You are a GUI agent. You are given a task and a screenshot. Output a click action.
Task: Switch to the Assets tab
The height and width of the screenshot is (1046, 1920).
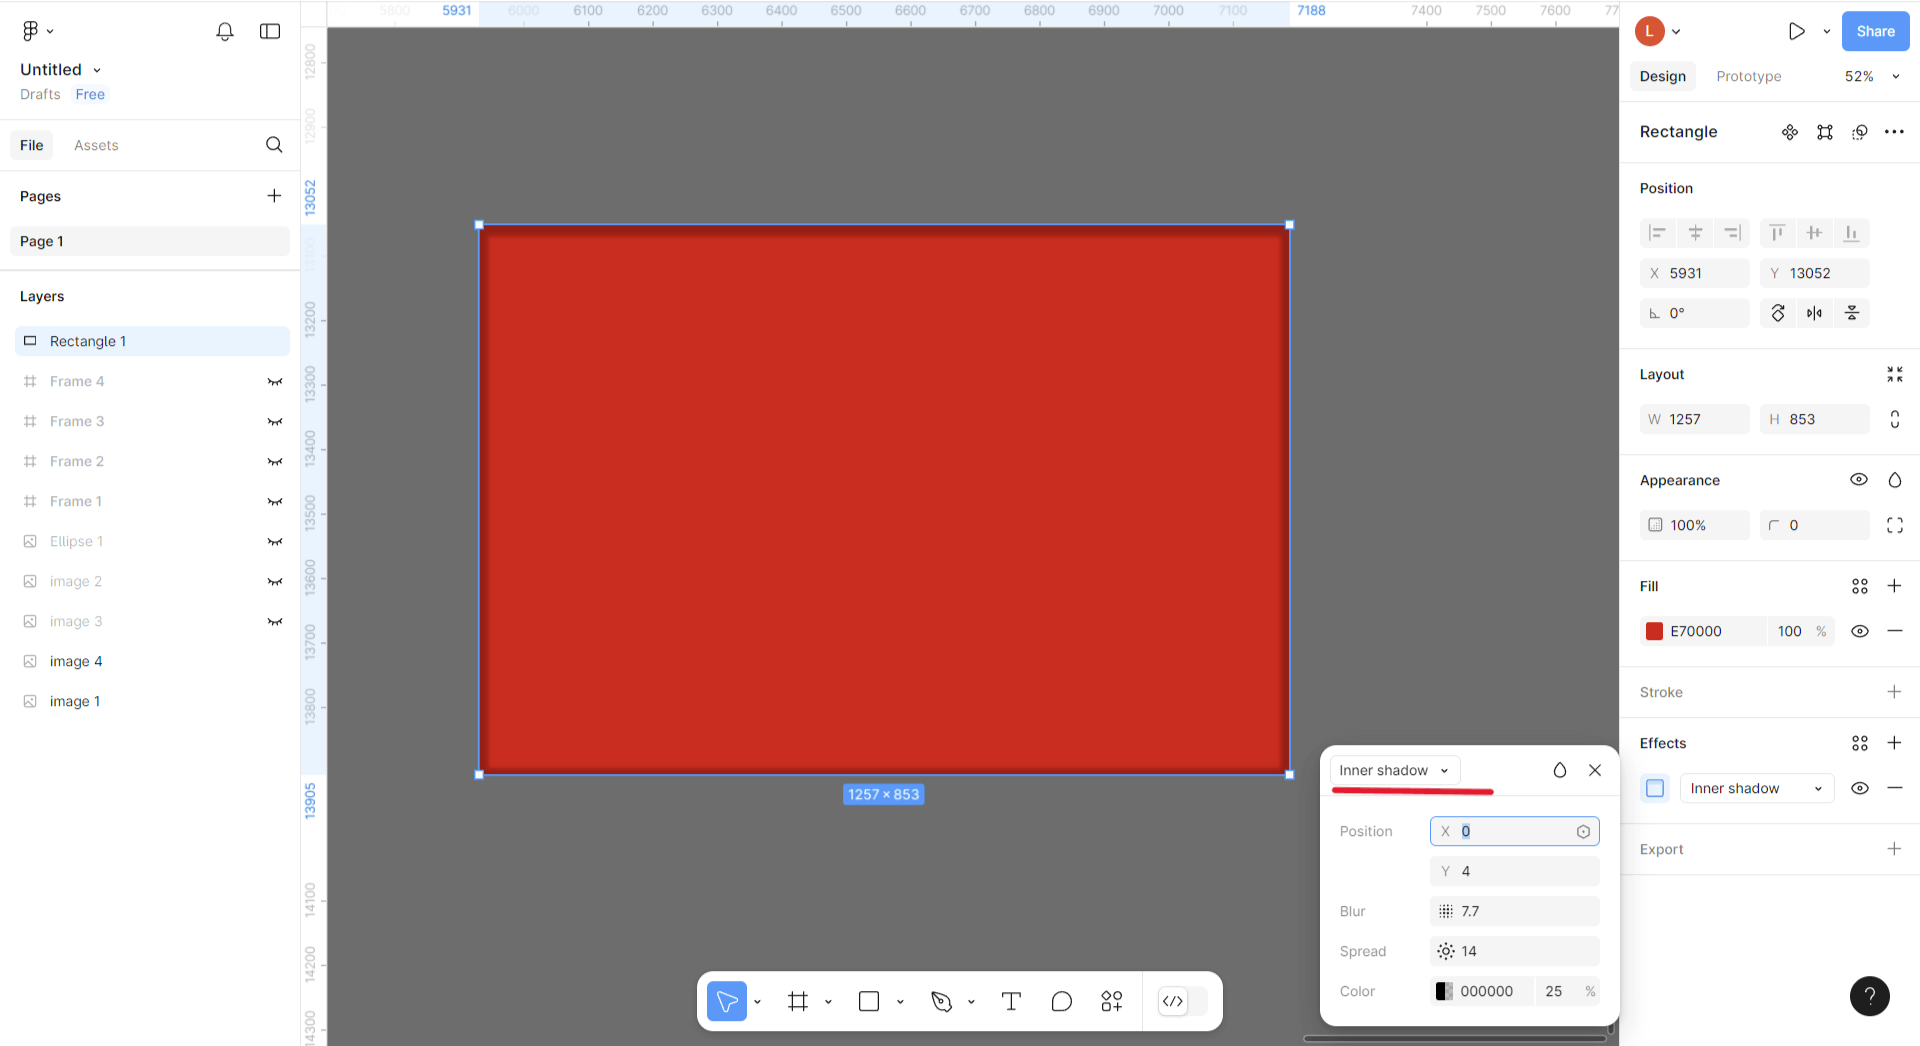96,145
